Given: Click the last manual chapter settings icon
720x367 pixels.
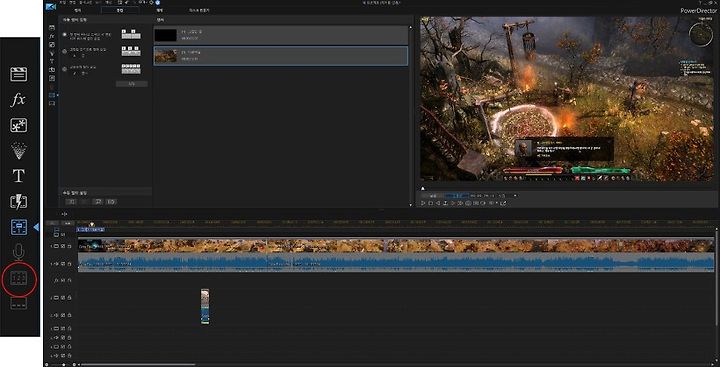Looking at the screenshot, I should [111, 202].
